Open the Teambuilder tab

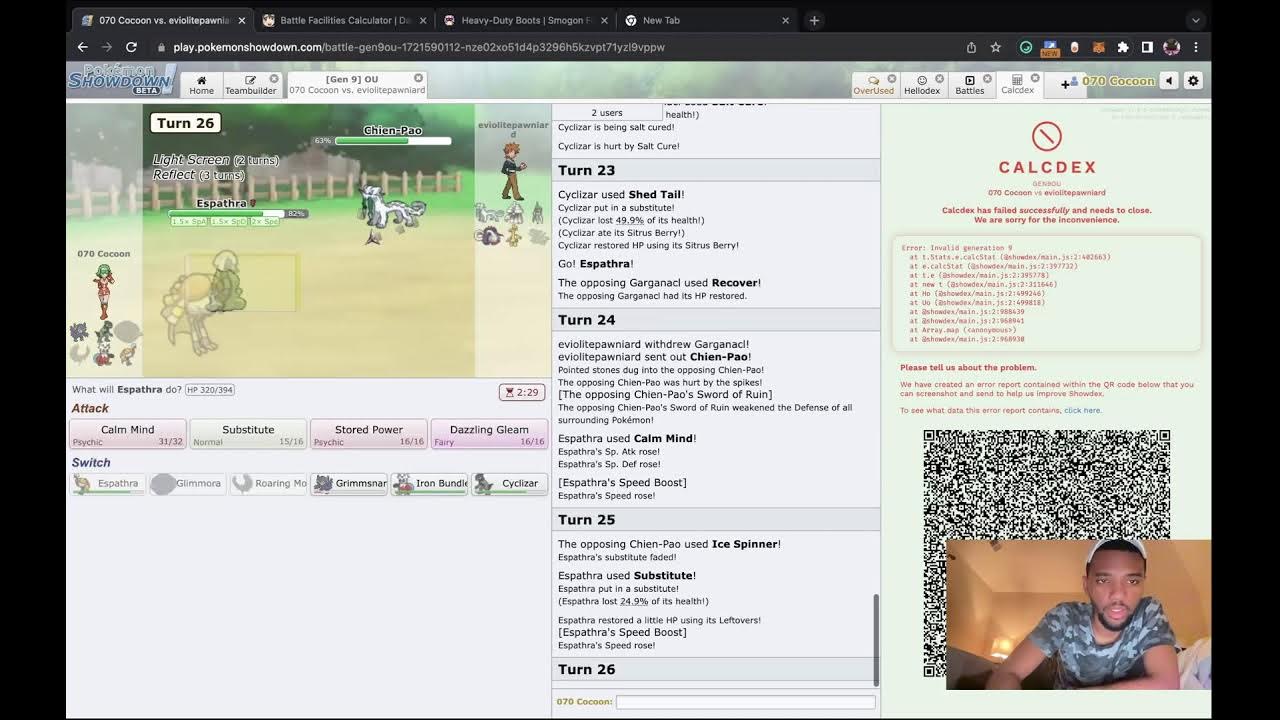tap(250, 85)
